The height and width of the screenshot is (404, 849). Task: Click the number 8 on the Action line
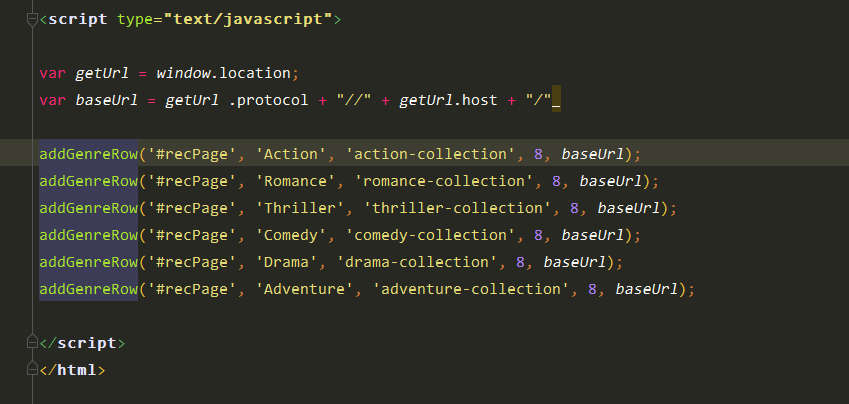pos(538,154)
